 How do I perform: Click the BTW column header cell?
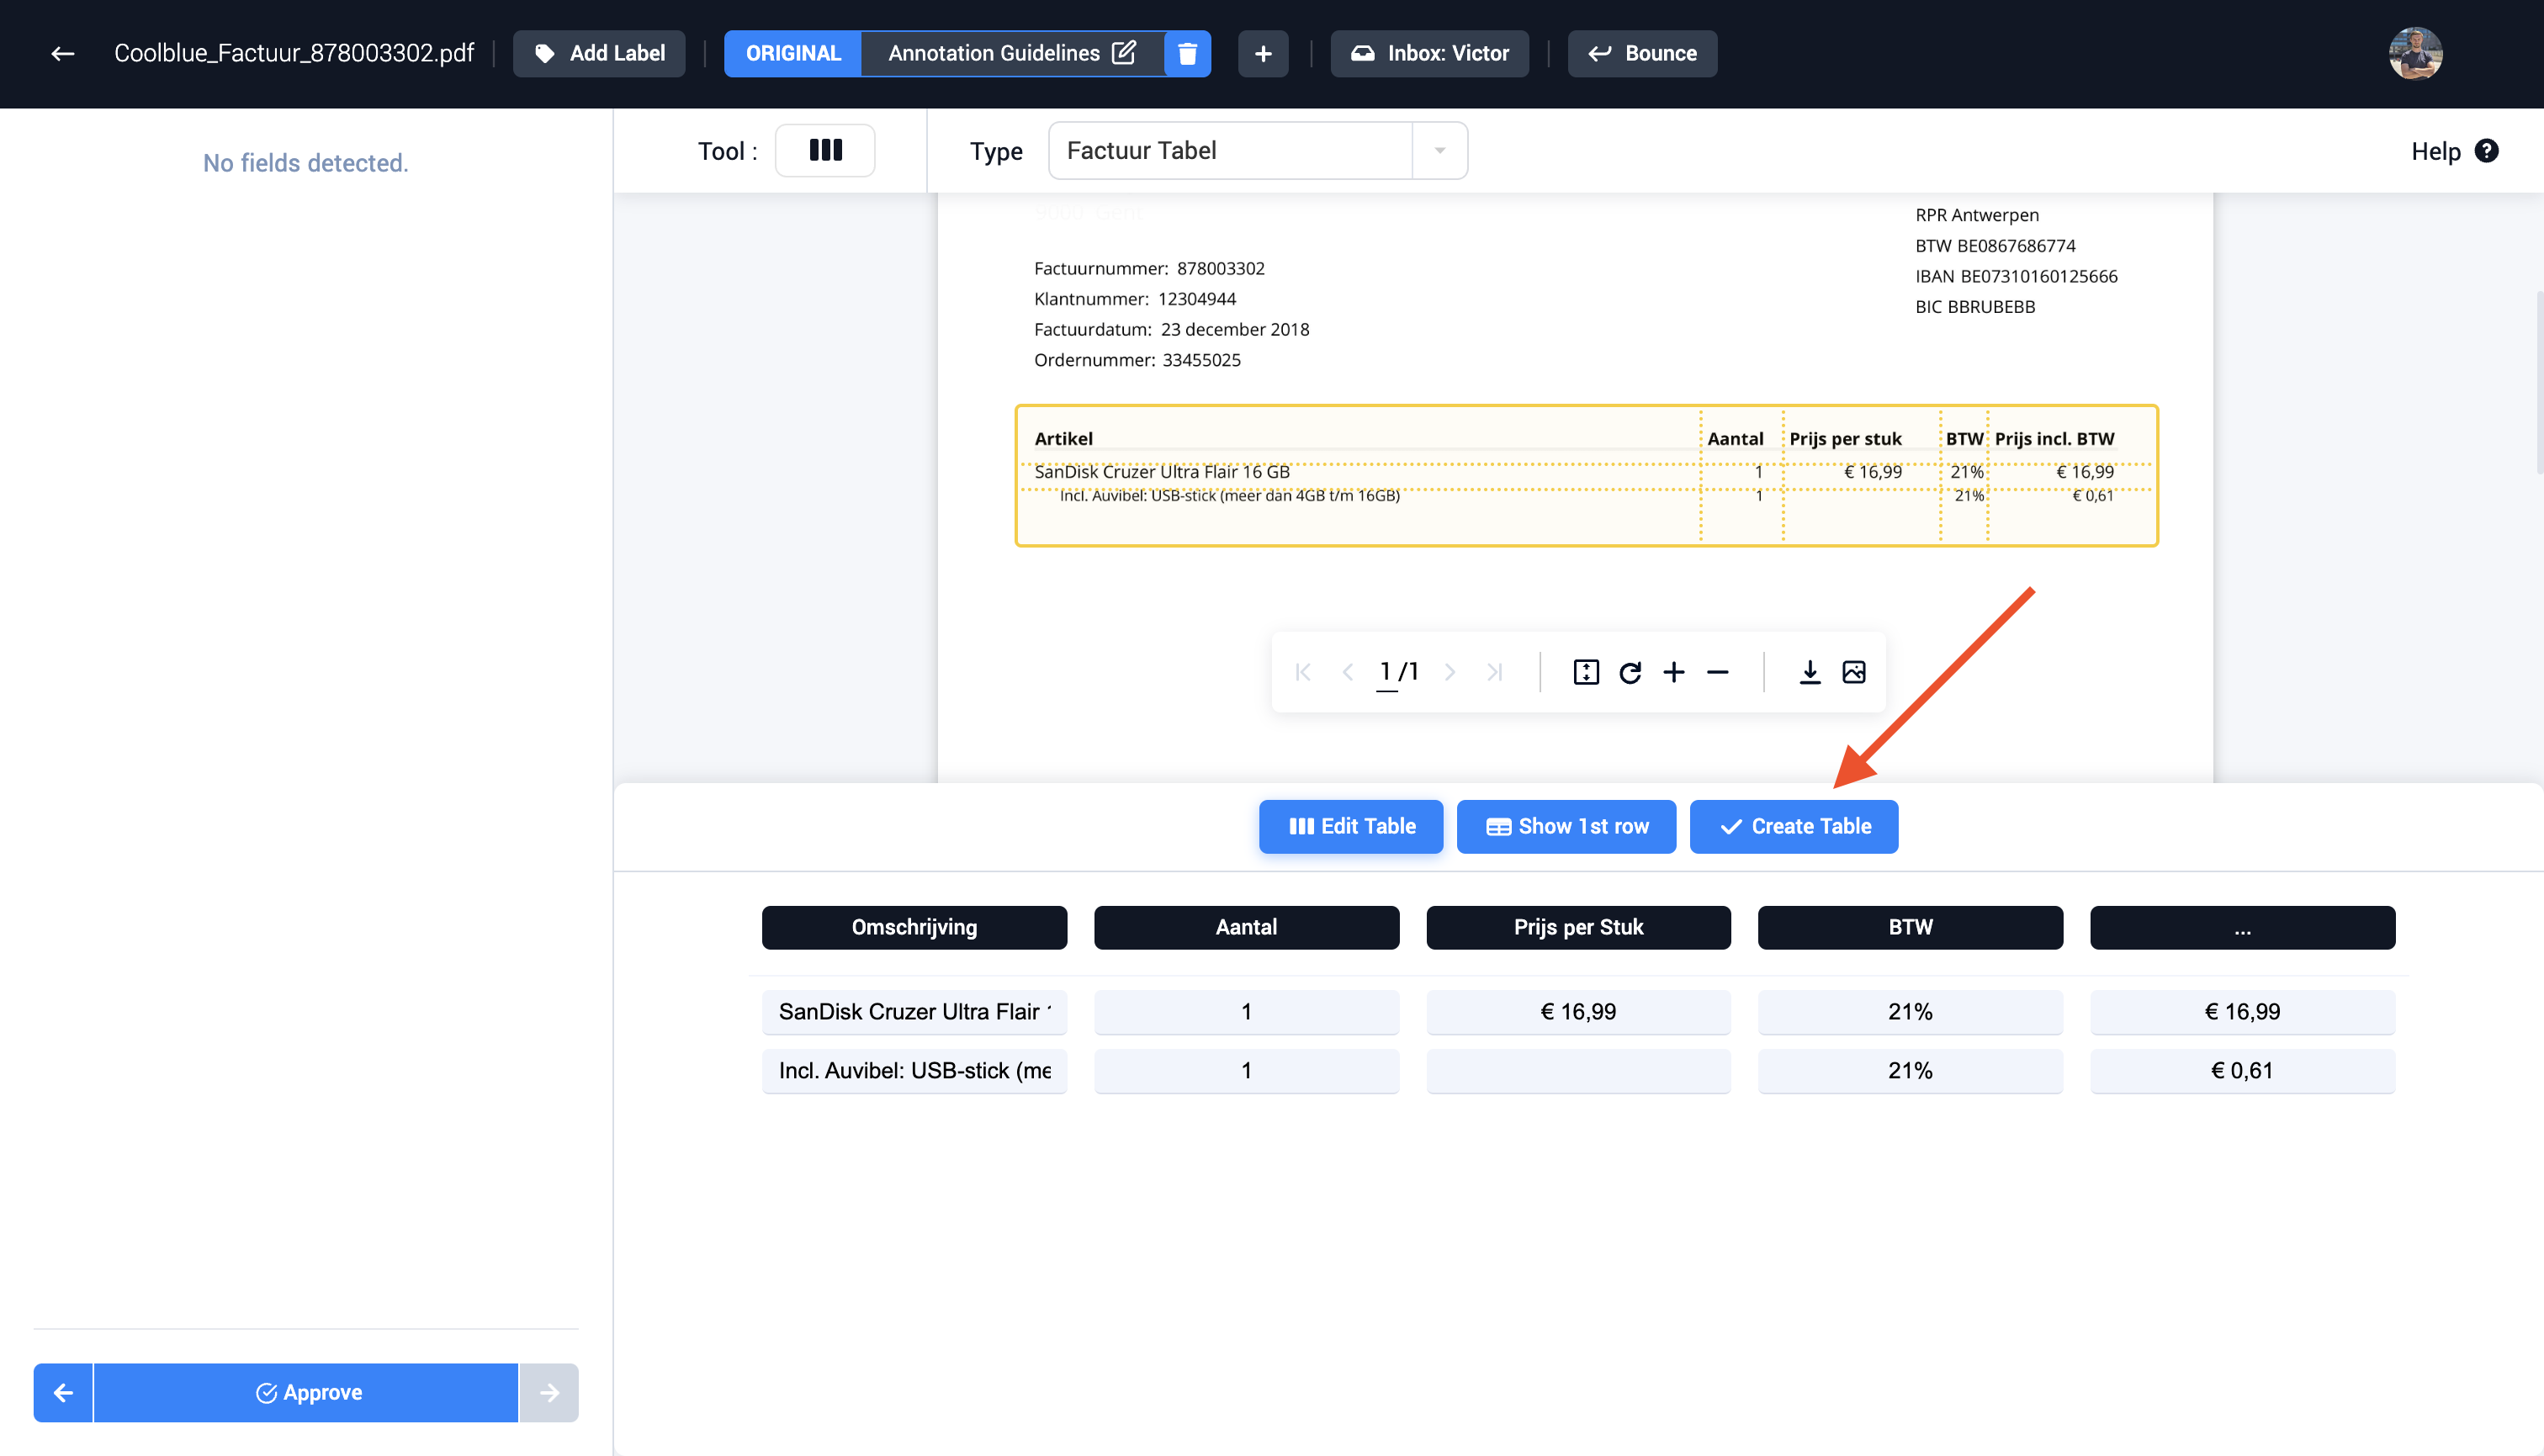click(x=1910, y=926)
